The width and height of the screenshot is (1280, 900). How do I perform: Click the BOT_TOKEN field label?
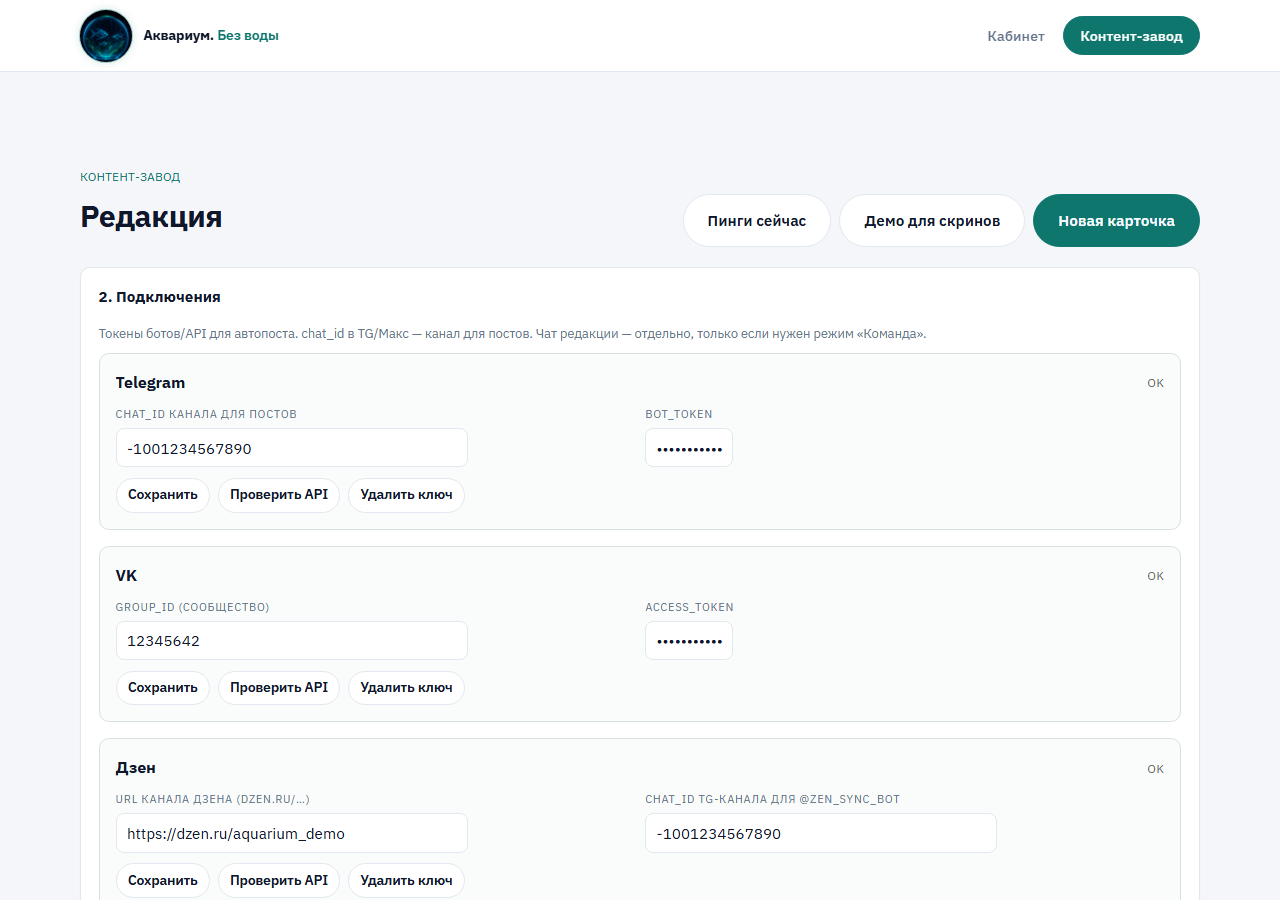(x=679, y=414)
